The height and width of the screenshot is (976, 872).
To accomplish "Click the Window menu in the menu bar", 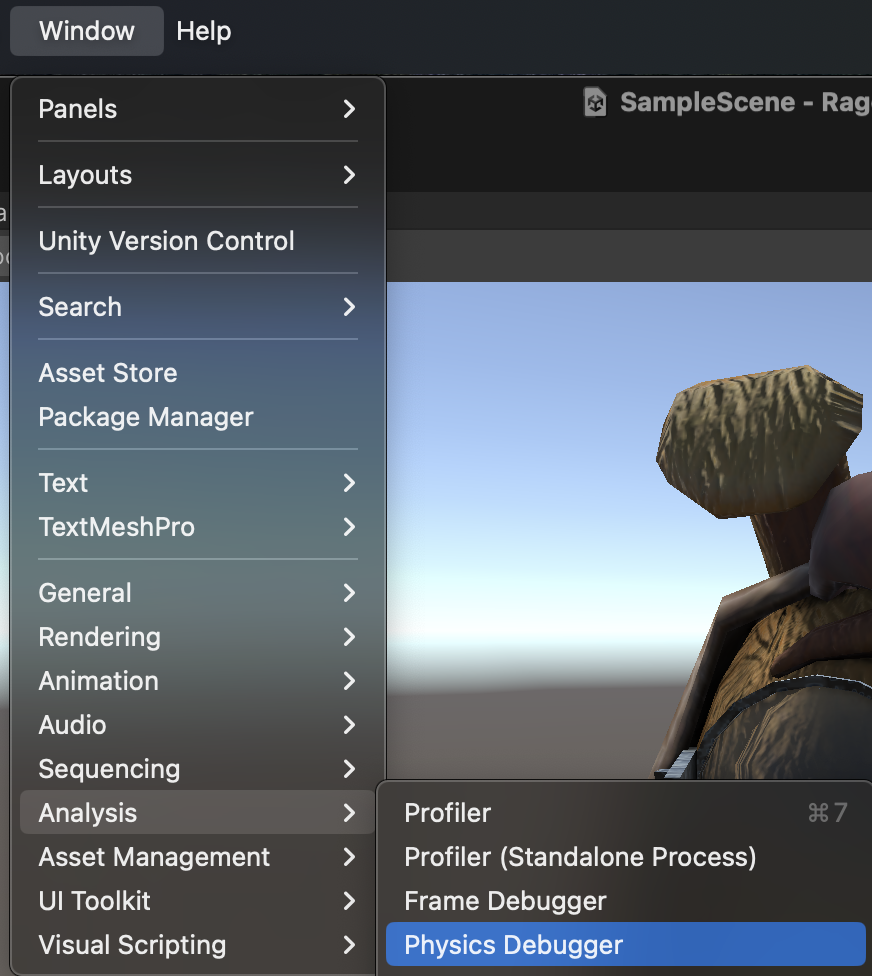I will point(87,31).
